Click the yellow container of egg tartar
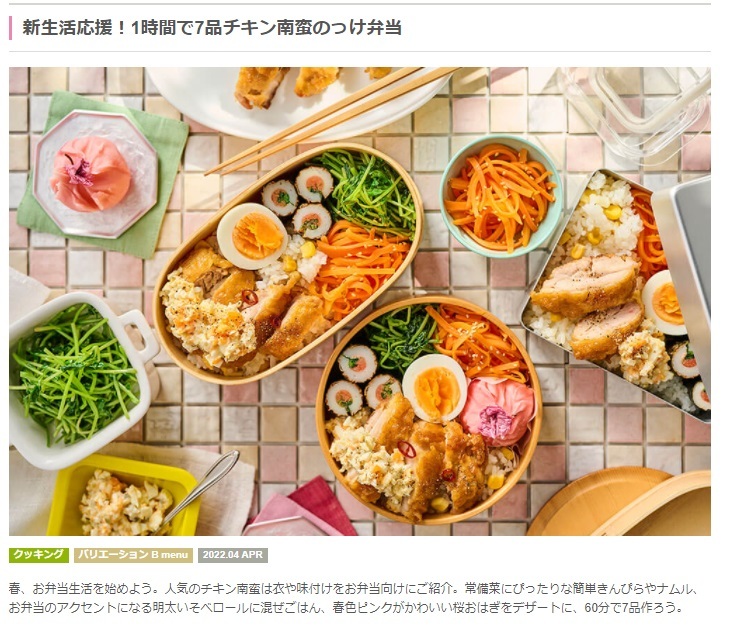 point(122,497)
